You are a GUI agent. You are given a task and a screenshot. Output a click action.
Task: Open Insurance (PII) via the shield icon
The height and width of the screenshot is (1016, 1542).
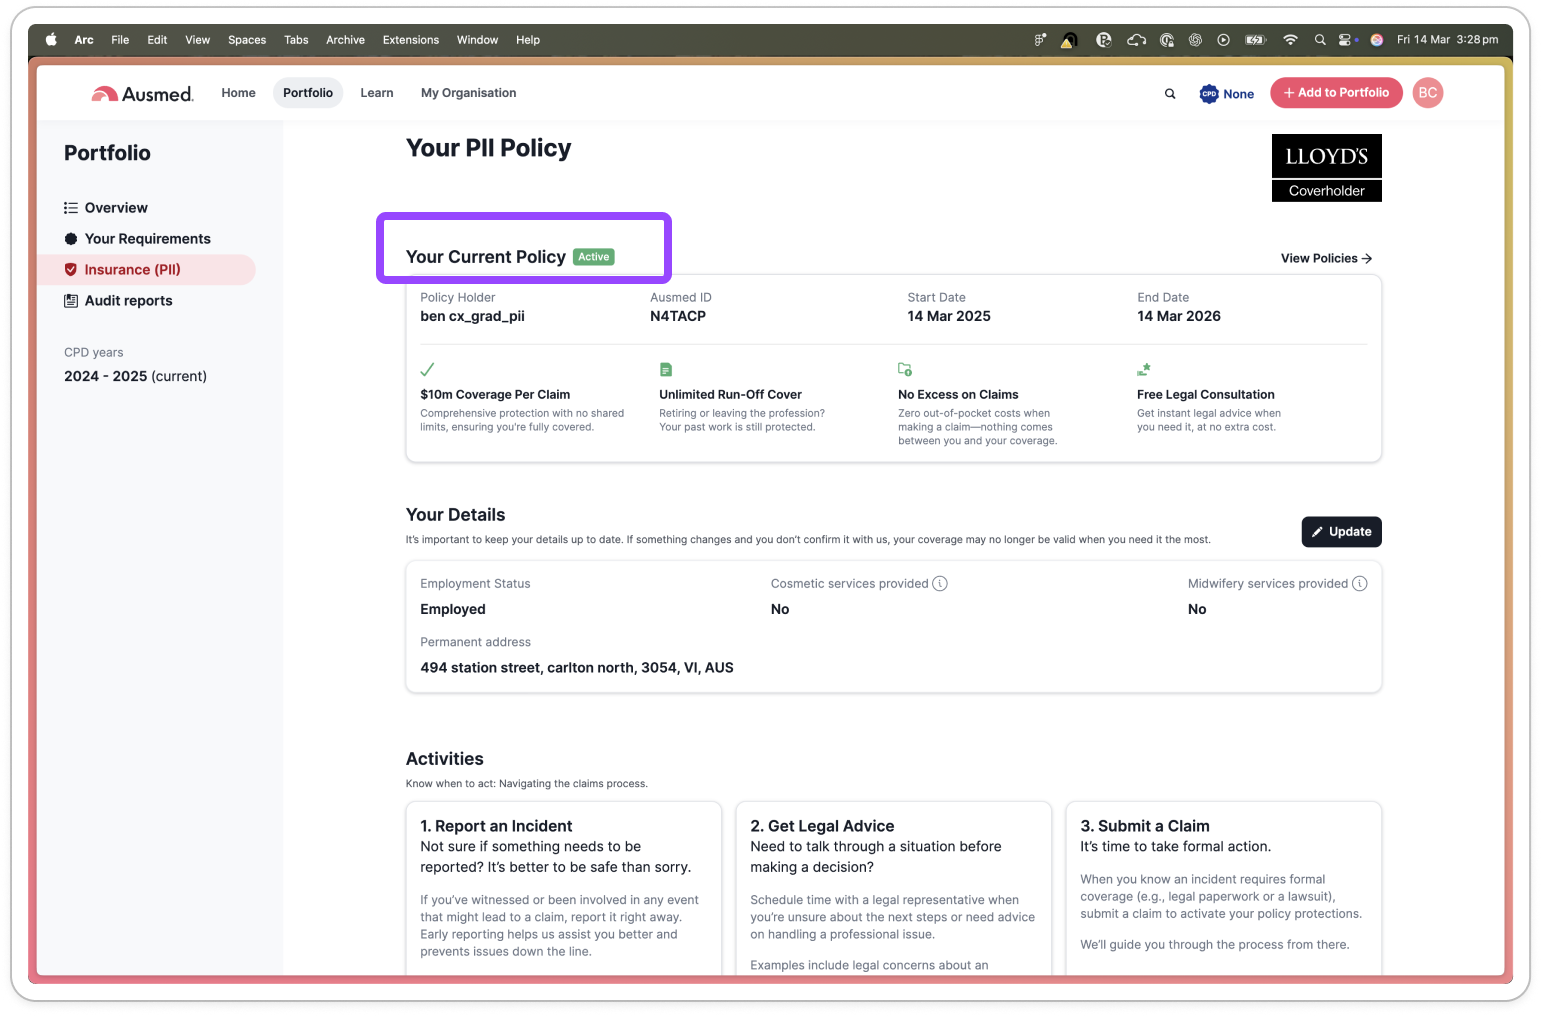(x=71, y=269)
